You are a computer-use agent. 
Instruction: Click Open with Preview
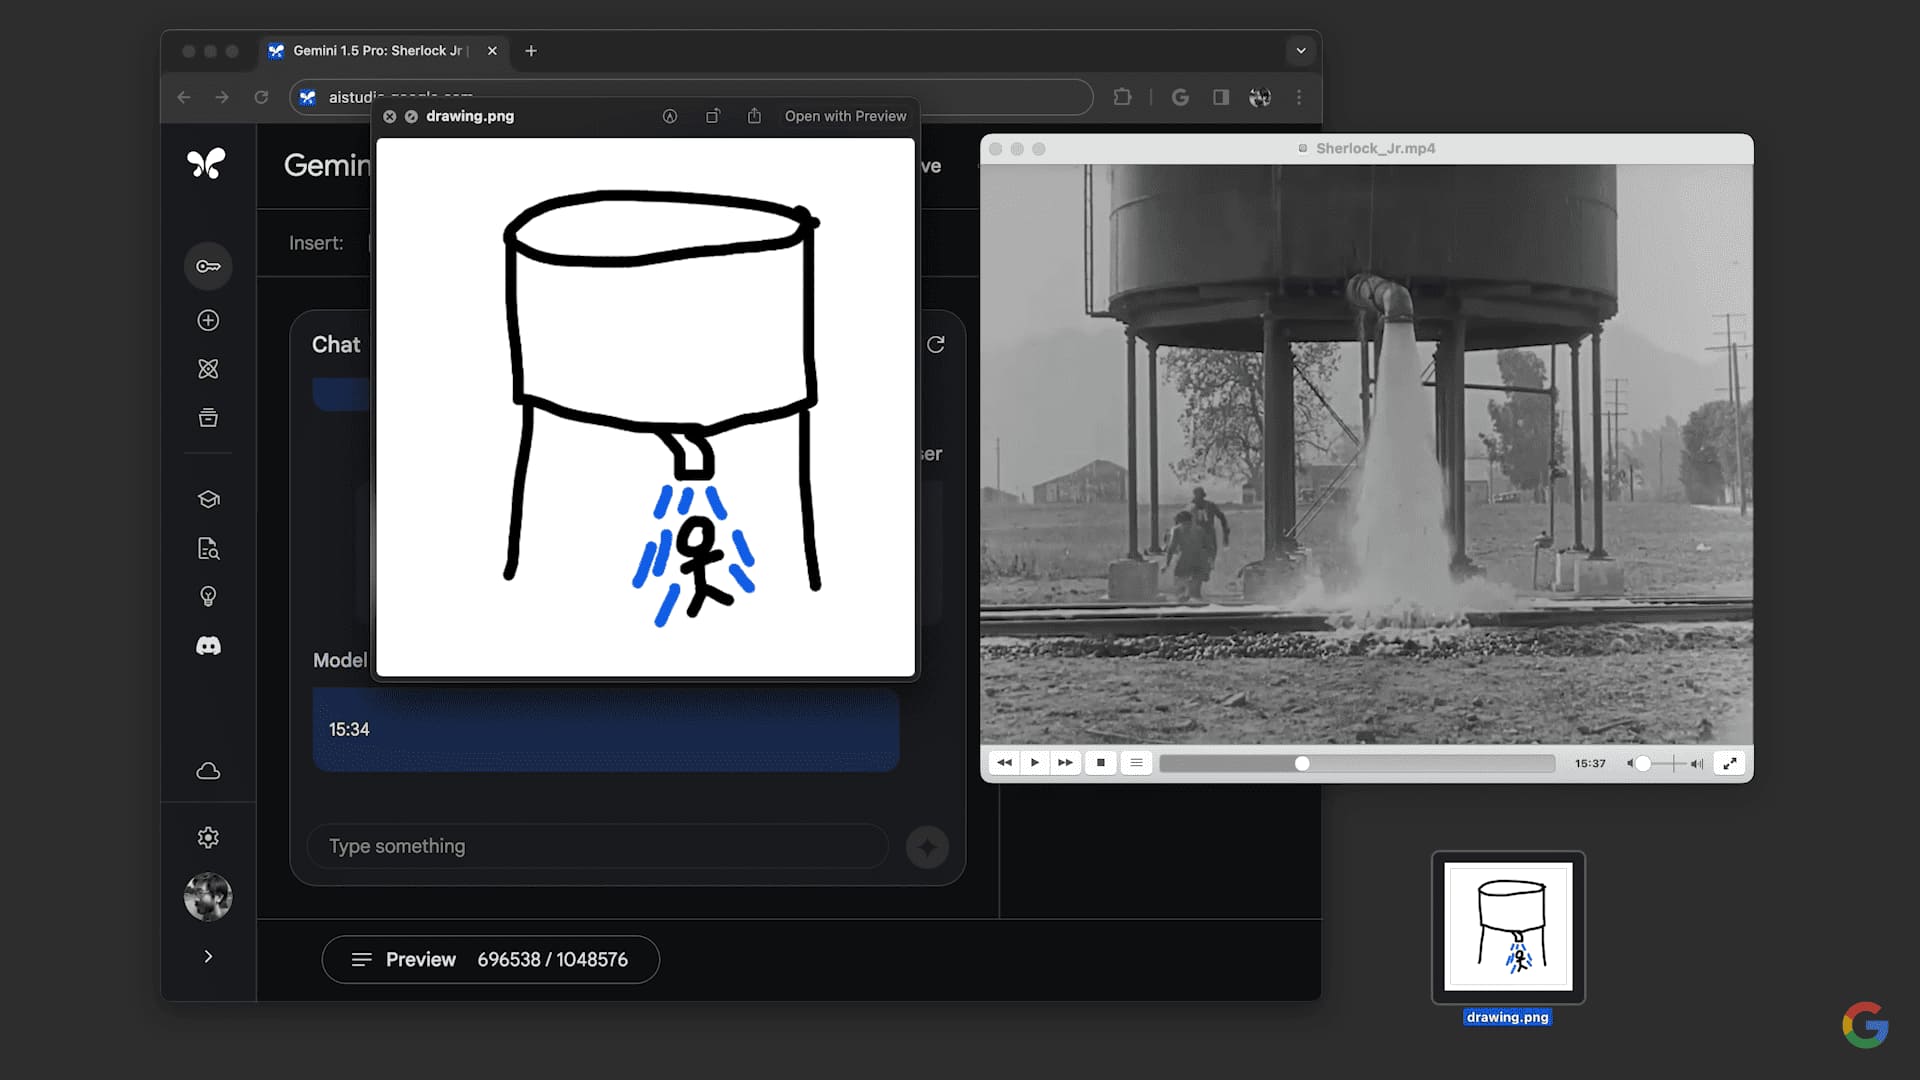tap(846, 116)
